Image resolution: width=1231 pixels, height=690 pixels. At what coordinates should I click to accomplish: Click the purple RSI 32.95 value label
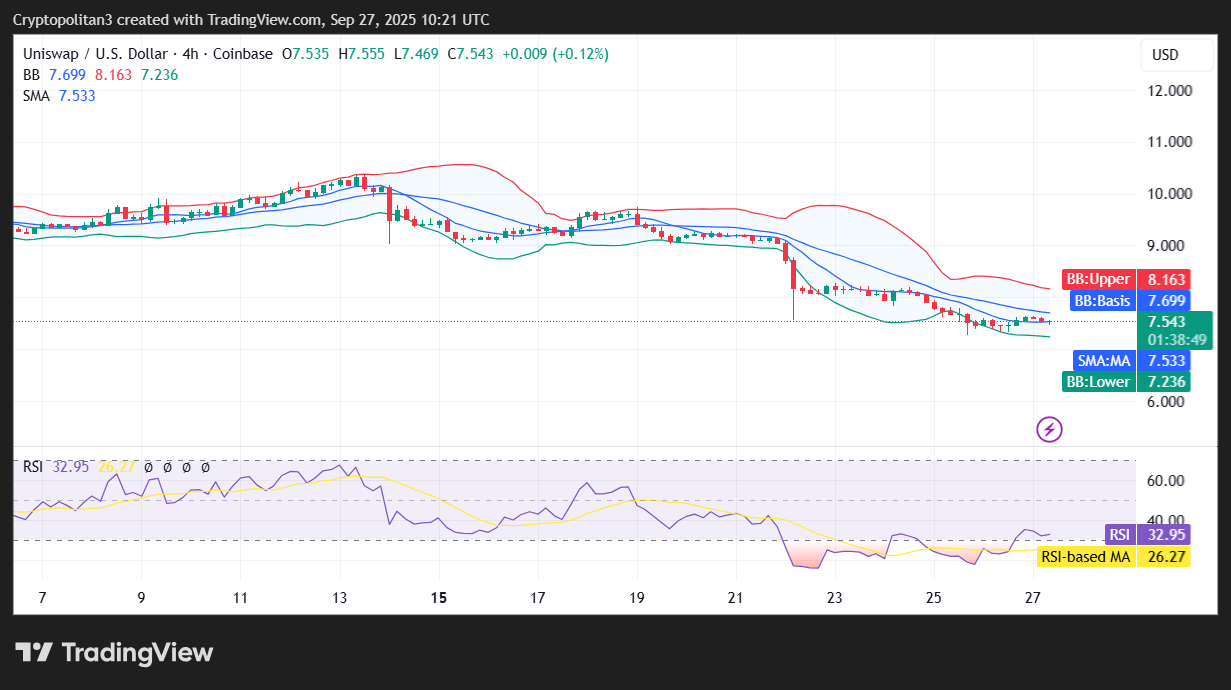coord(1146,534)
